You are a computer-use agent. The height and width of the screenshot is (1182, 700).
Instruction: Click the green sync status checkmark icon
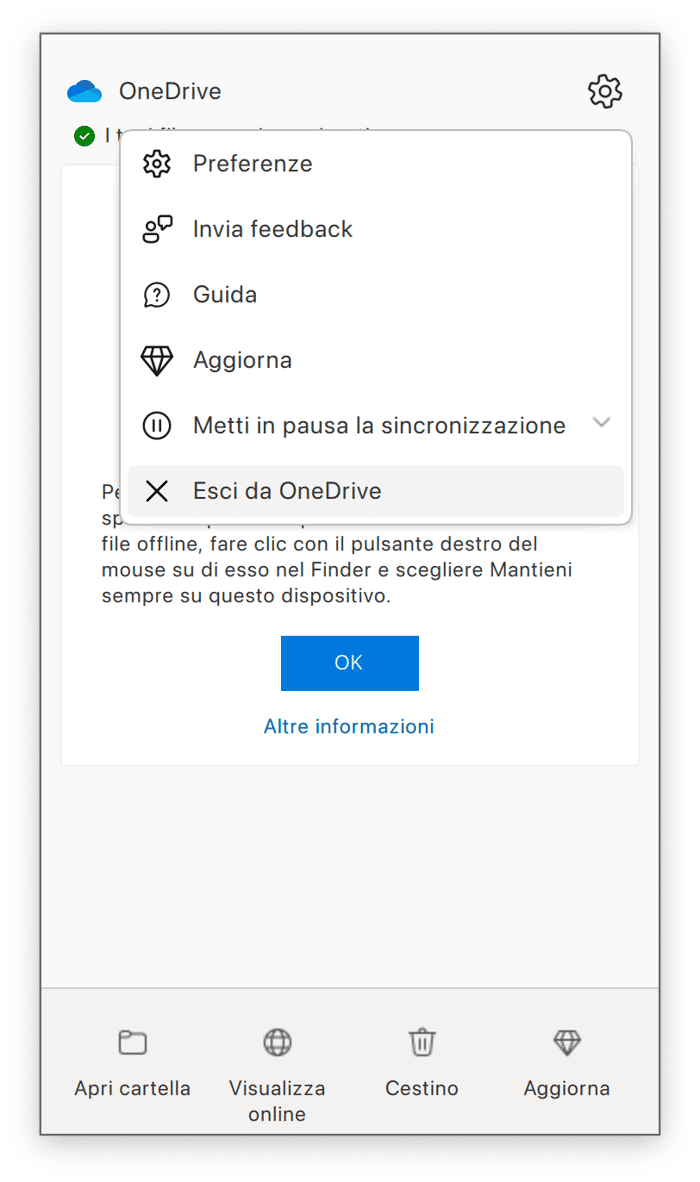coord(84,136)
